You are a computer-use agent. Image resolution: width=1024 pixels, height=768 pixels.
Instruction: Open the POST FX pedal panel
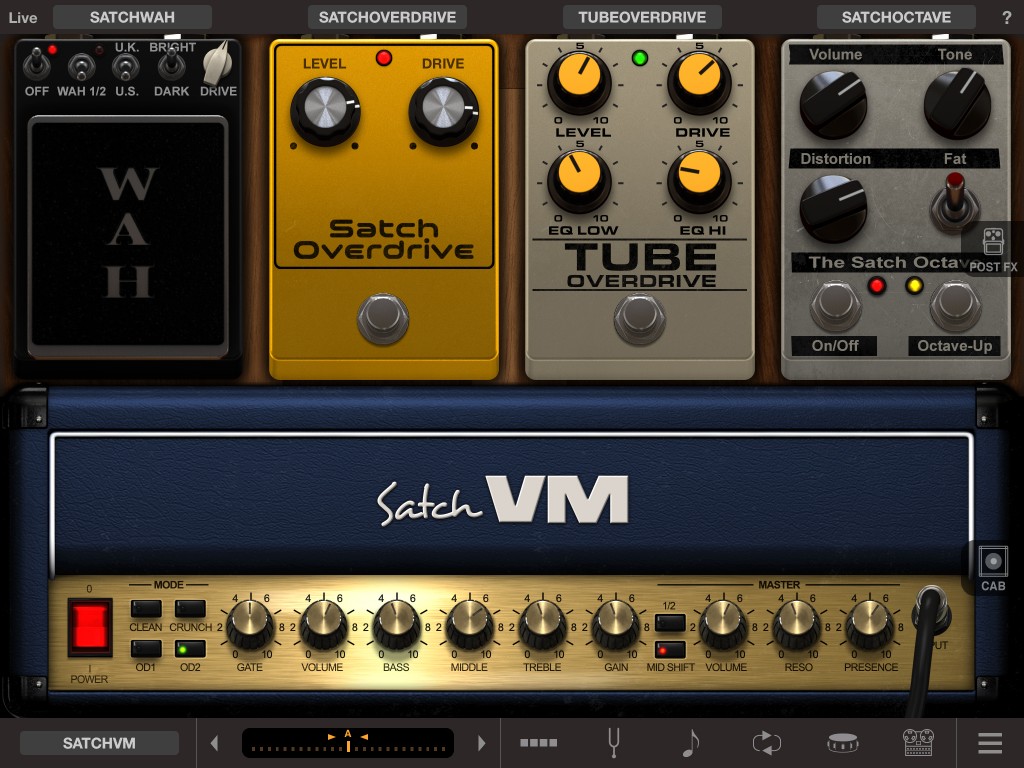click(x=993, y=249)
